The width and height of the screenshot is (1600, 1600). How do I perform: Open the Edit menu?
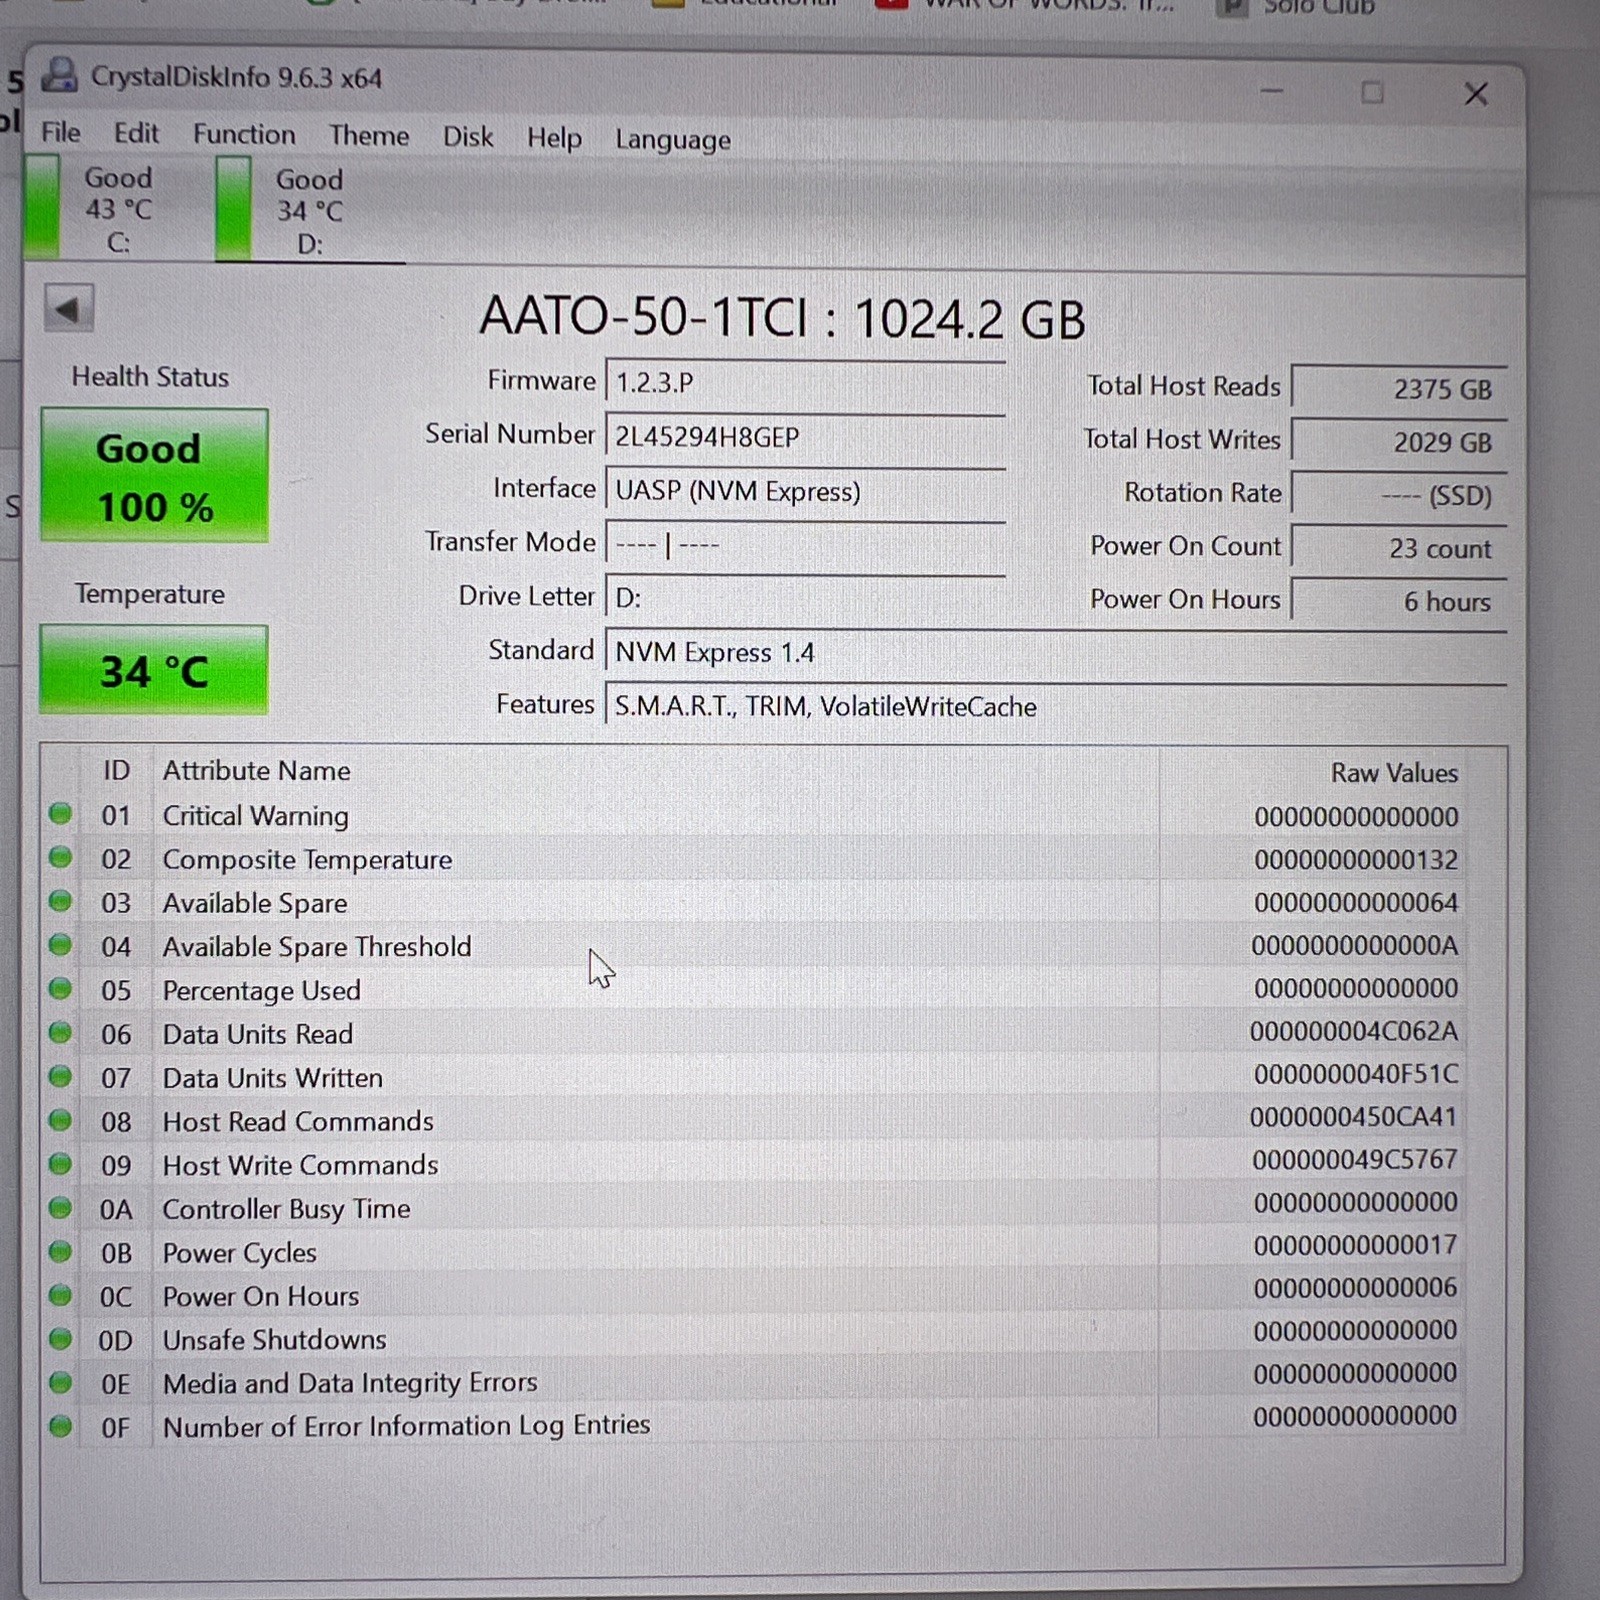point(136,133)
